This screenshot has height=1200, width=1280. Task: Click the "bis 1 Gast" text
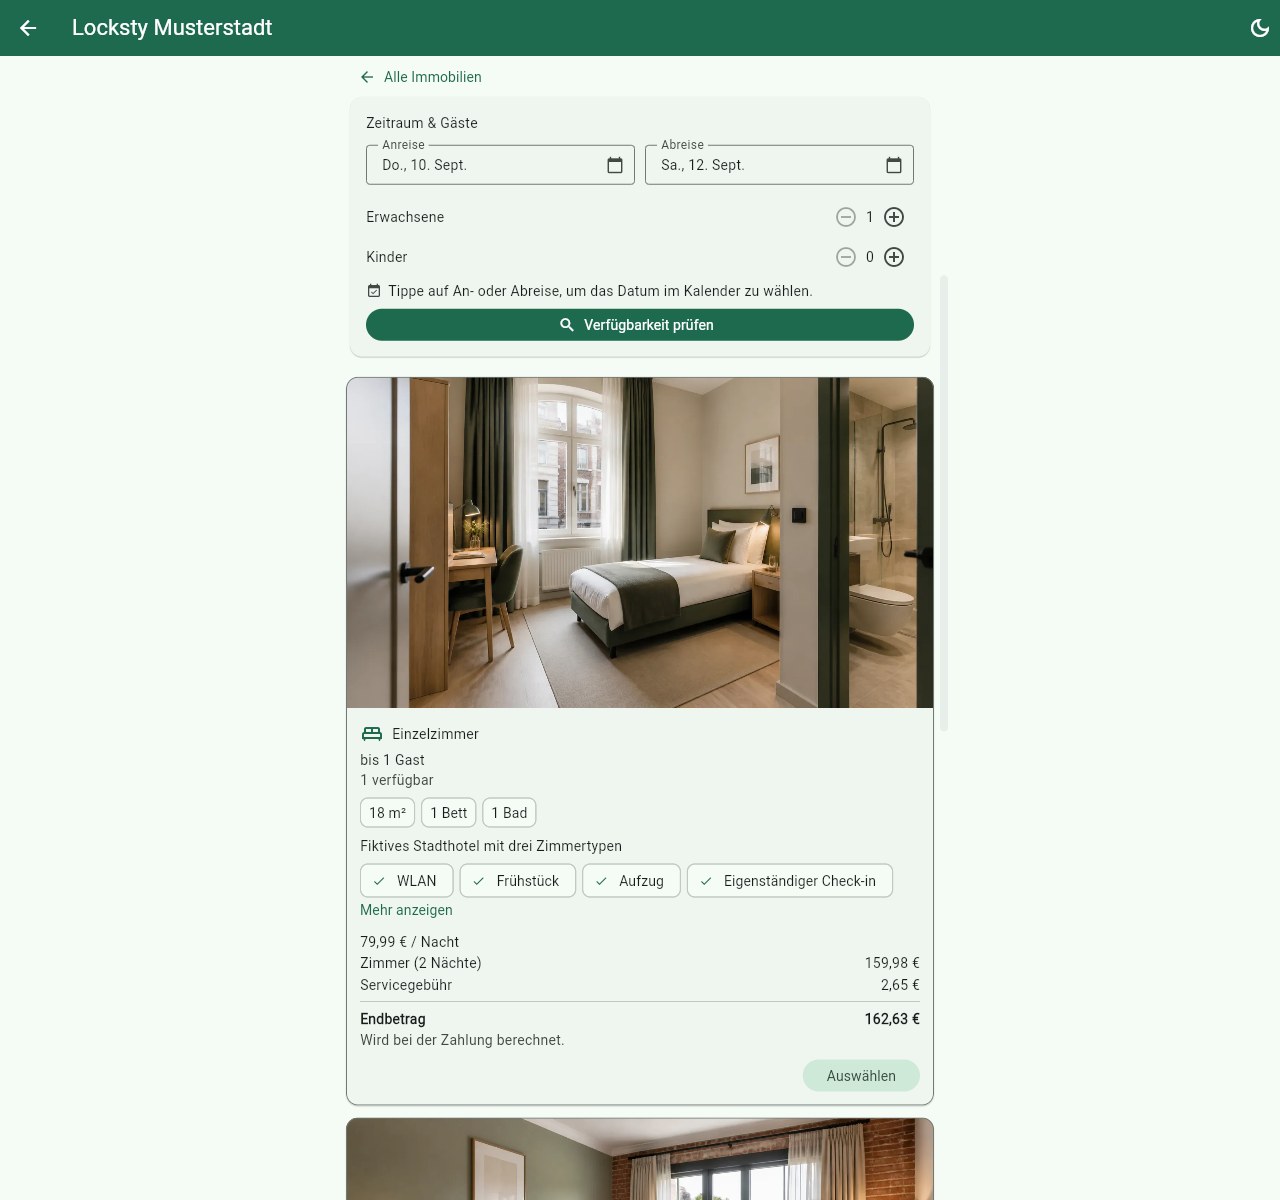392,760
